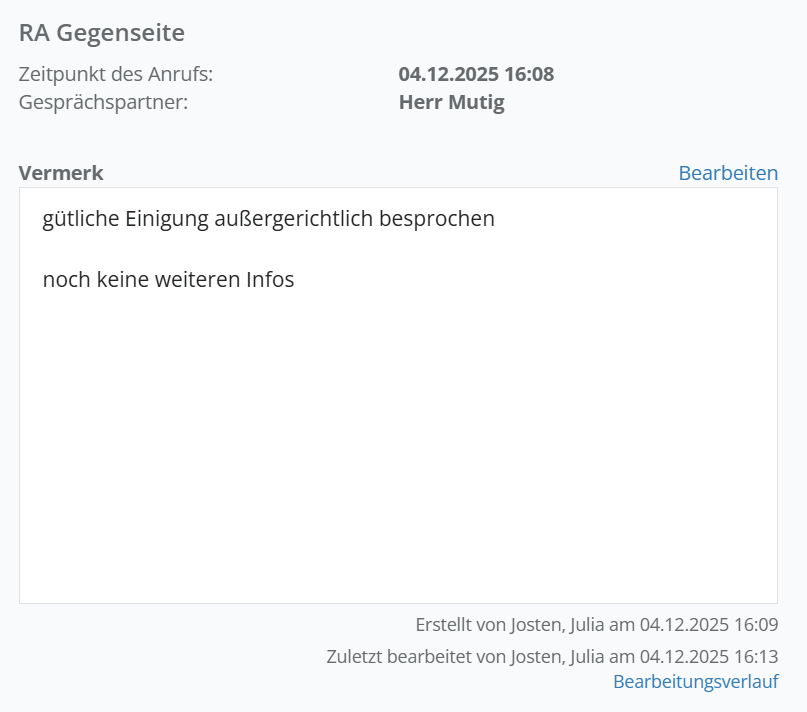Image resolution: width=807 pixels, height=712 pixels.
Task: Place cursor on the word besprochen
Action: point(437,219)
